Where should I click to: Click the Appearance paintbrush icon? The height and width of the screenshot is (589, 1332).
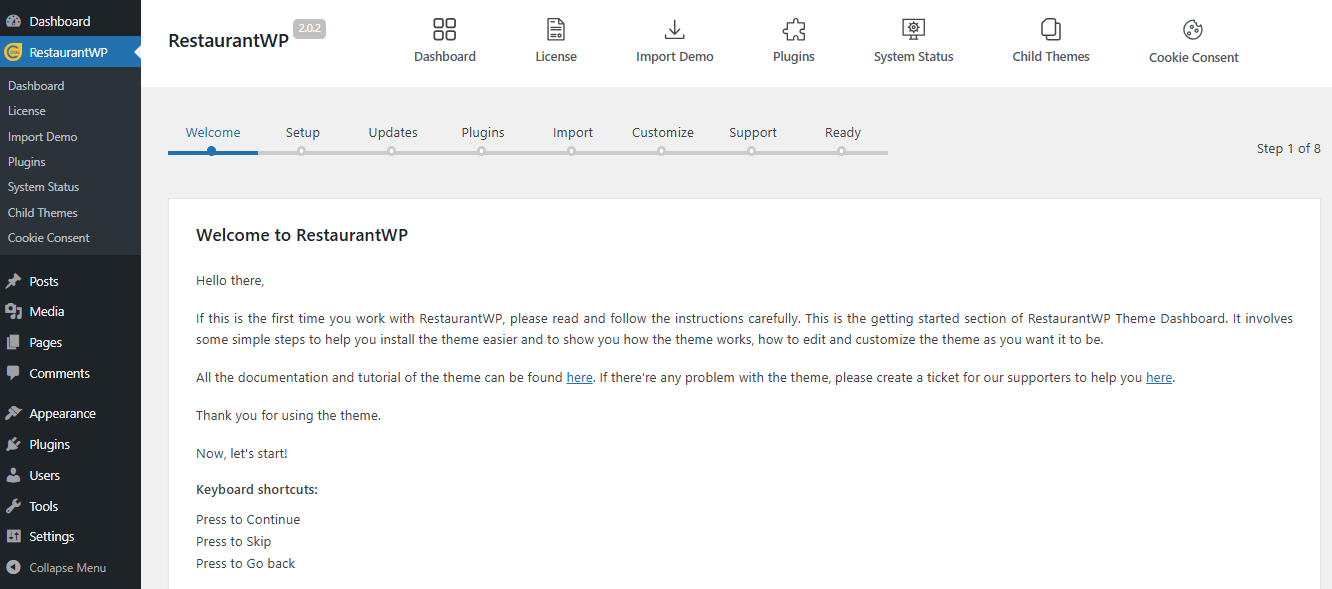[x=14, y=413]
